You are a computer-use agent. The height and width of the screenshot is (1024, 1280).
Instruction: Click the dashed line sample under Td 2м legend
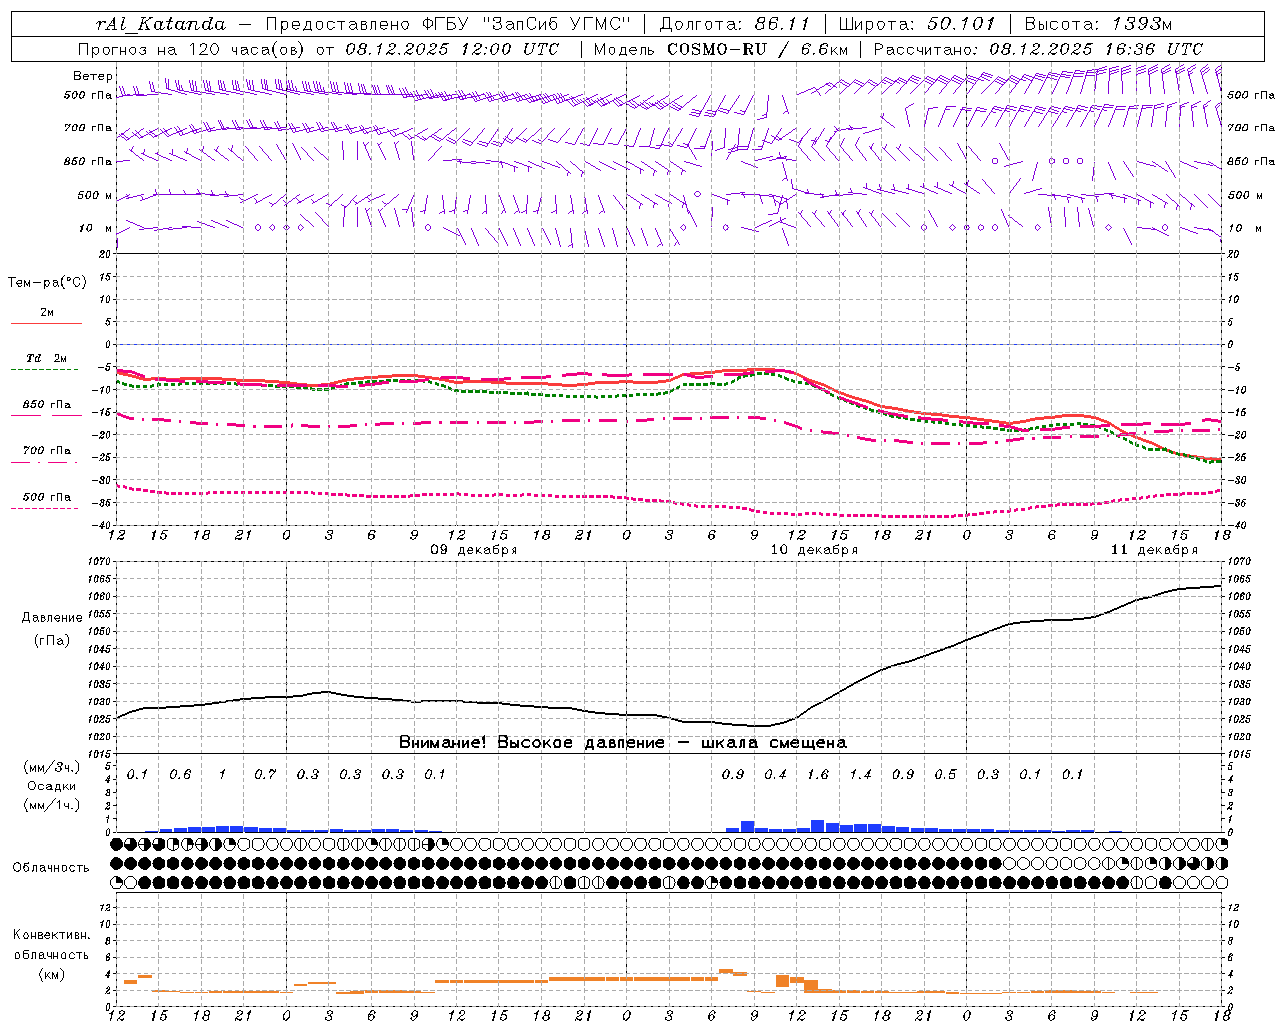pos(46,370)
